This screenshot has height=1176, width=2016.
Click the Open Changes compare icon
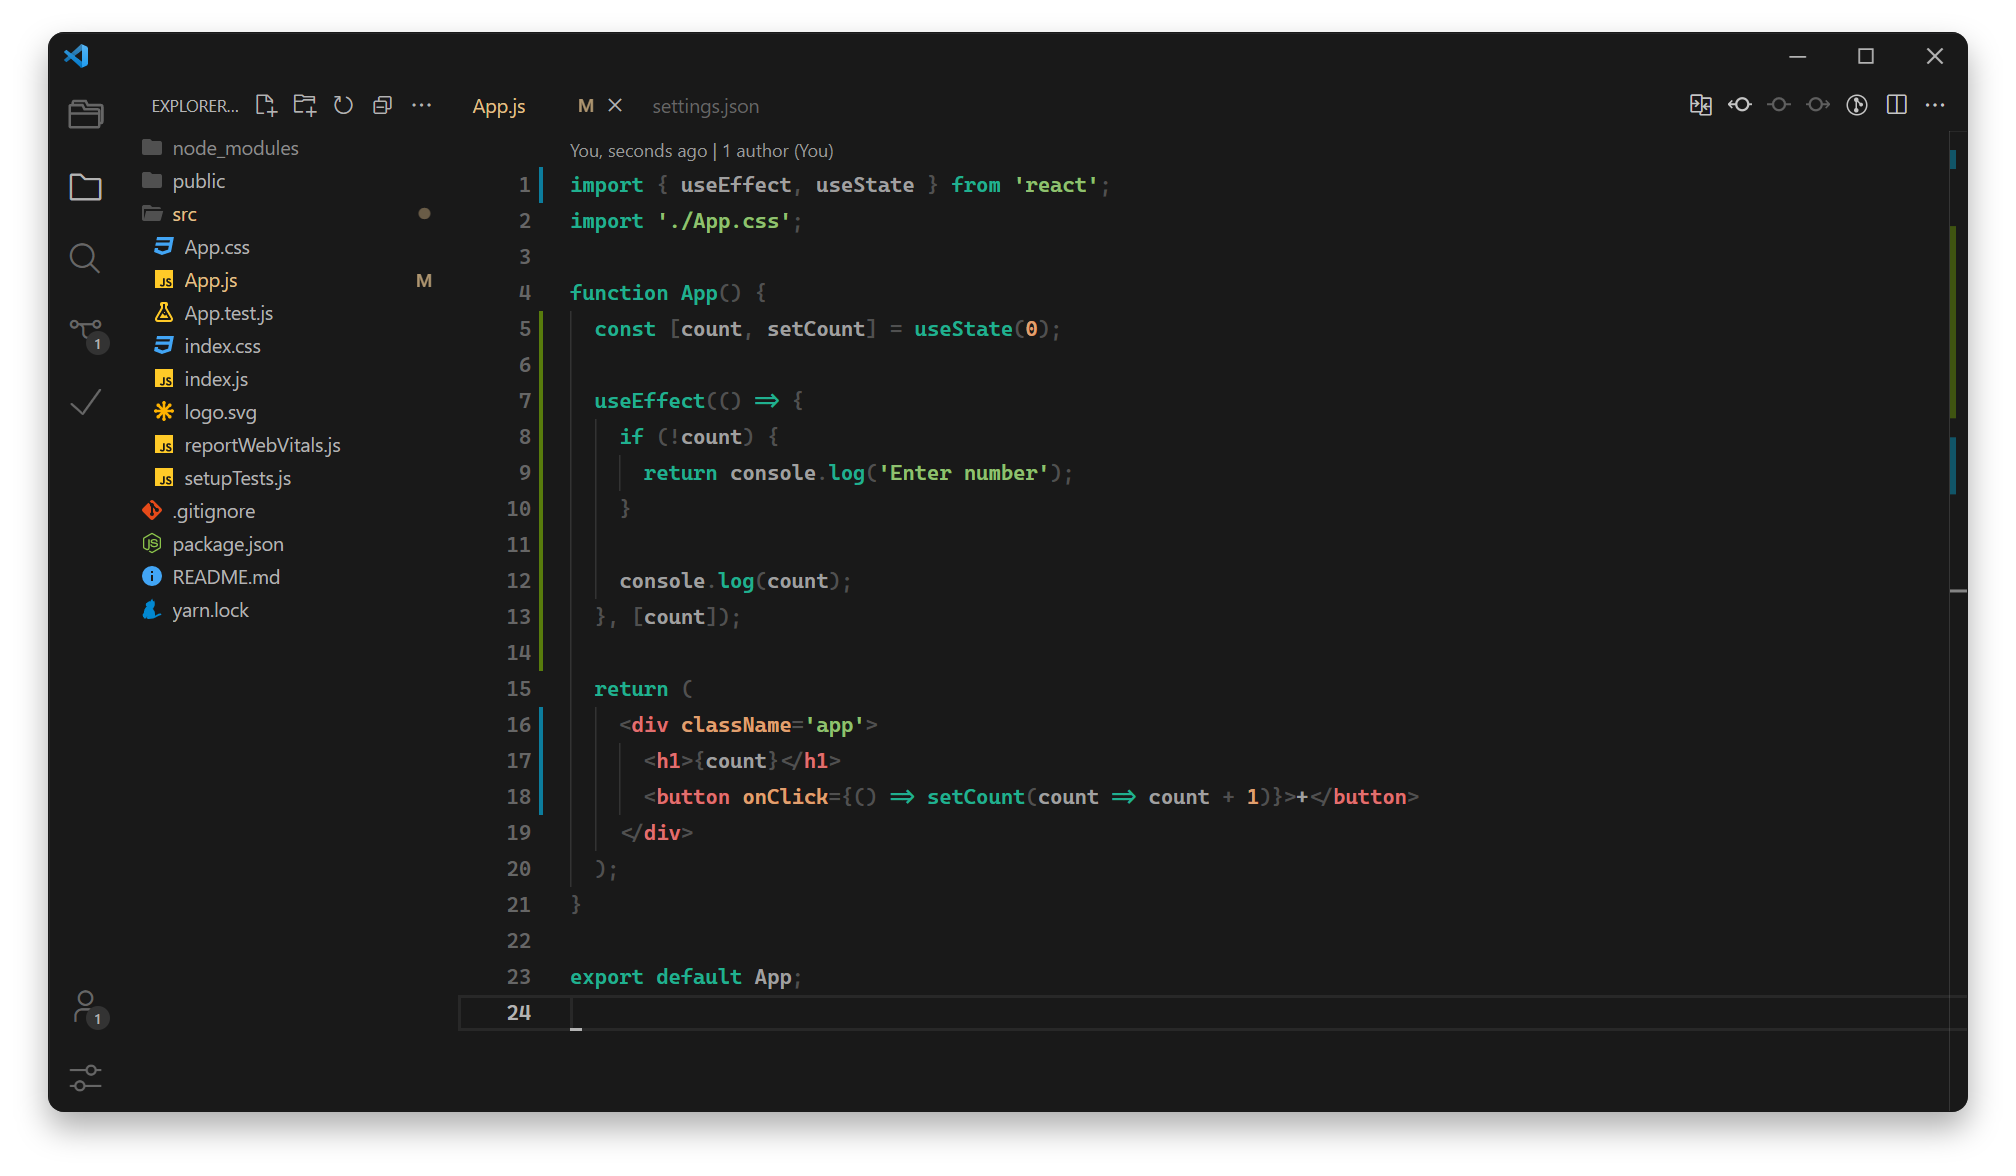pos(1700,105)
